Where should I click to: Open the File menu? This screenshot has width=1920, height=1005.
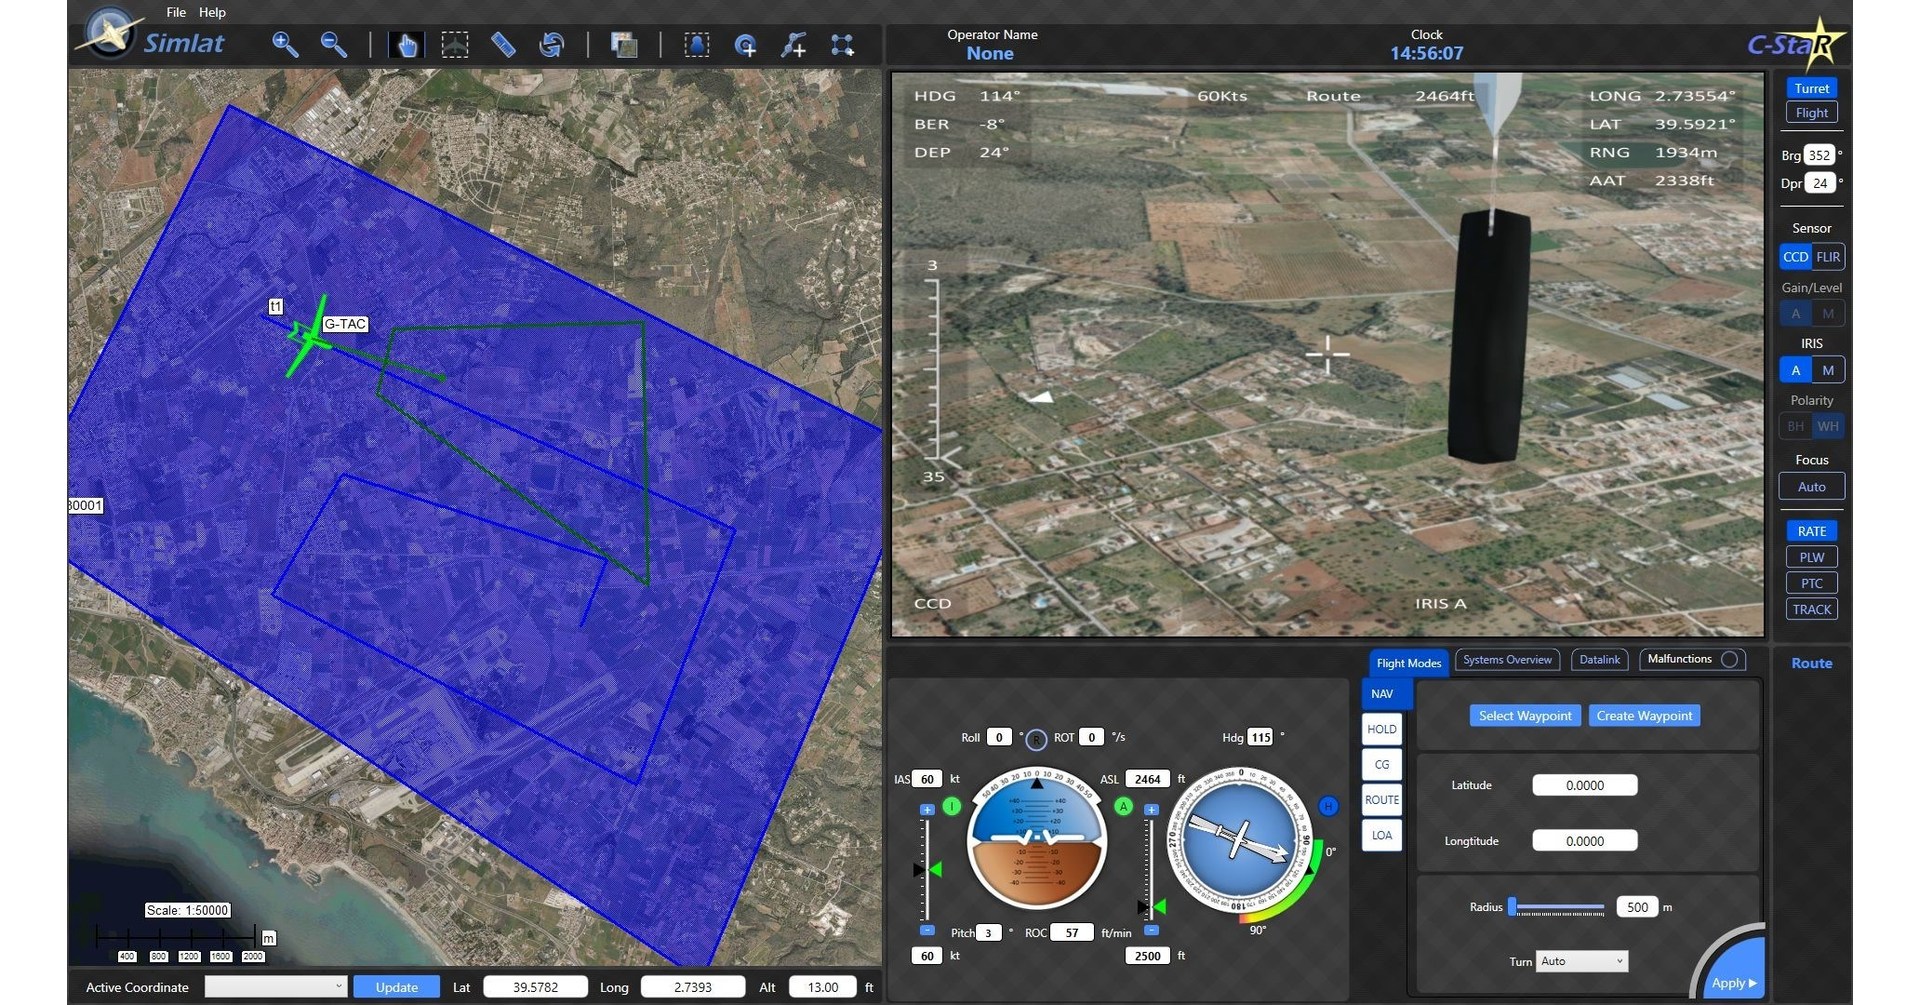click(175, 12)
